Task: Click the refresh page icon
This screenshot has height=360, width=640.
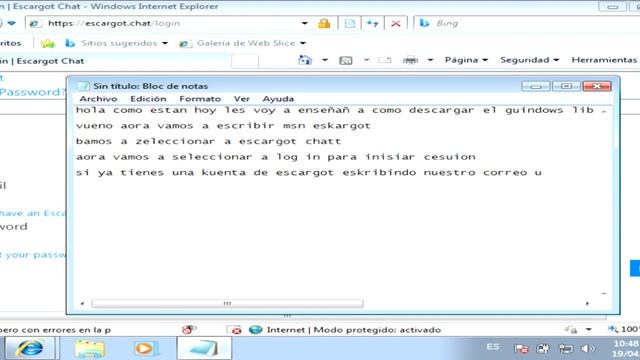Action: (x=372, y=23)
